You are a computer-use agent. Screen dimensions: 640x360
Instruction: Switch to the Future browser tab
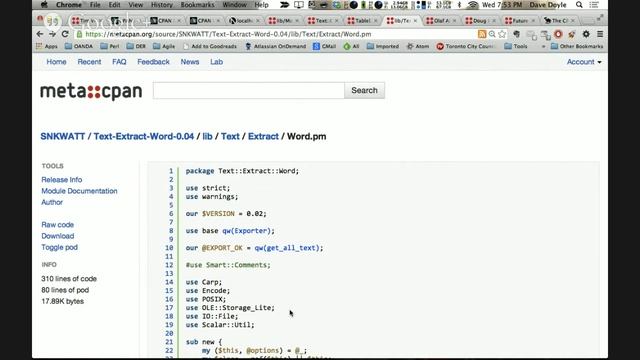point(519,20)
